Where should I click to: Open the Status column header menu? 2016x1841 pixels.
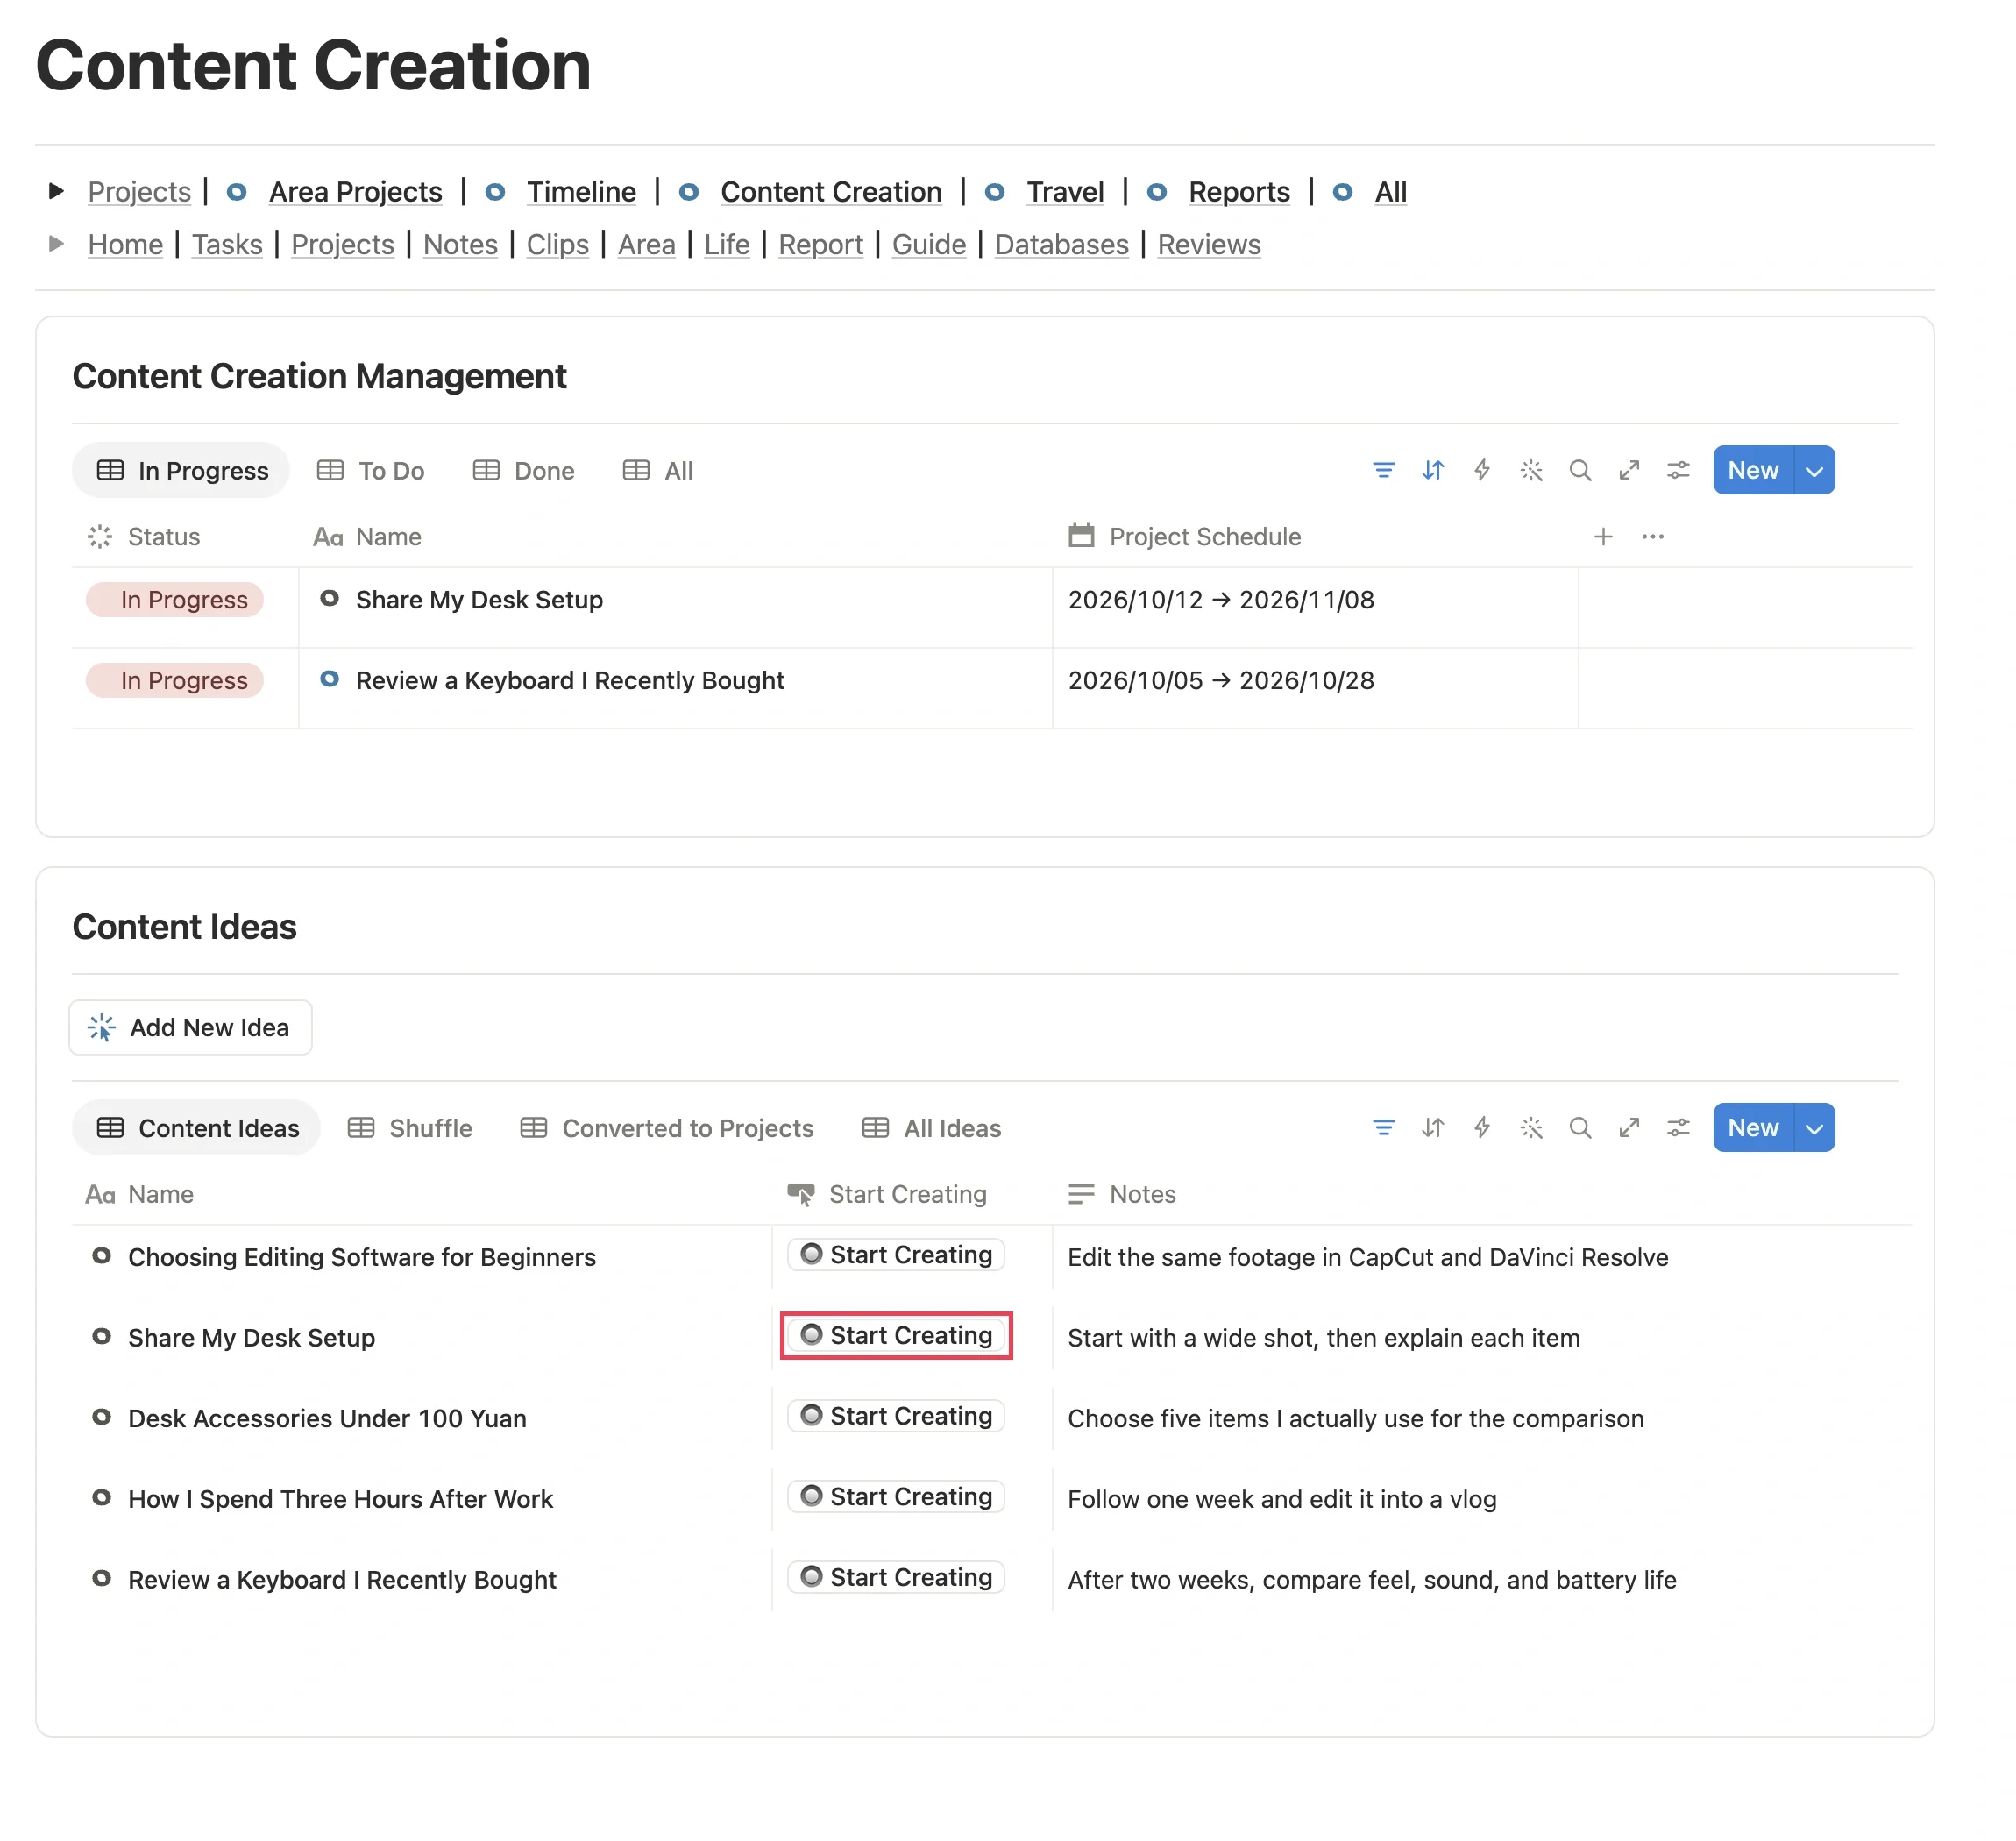click(143, 536)
